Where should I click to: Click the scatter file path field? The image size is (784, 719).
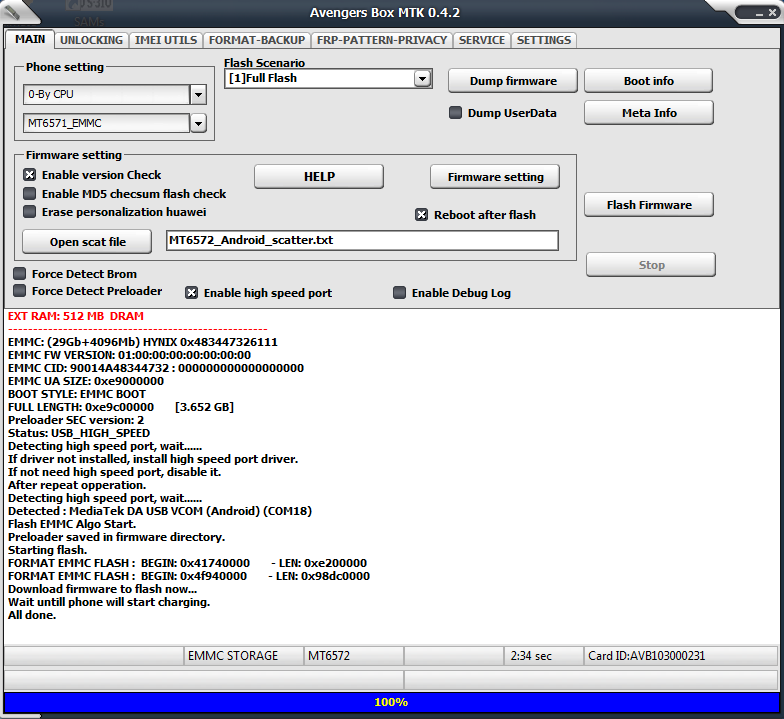tap(362, 240)
